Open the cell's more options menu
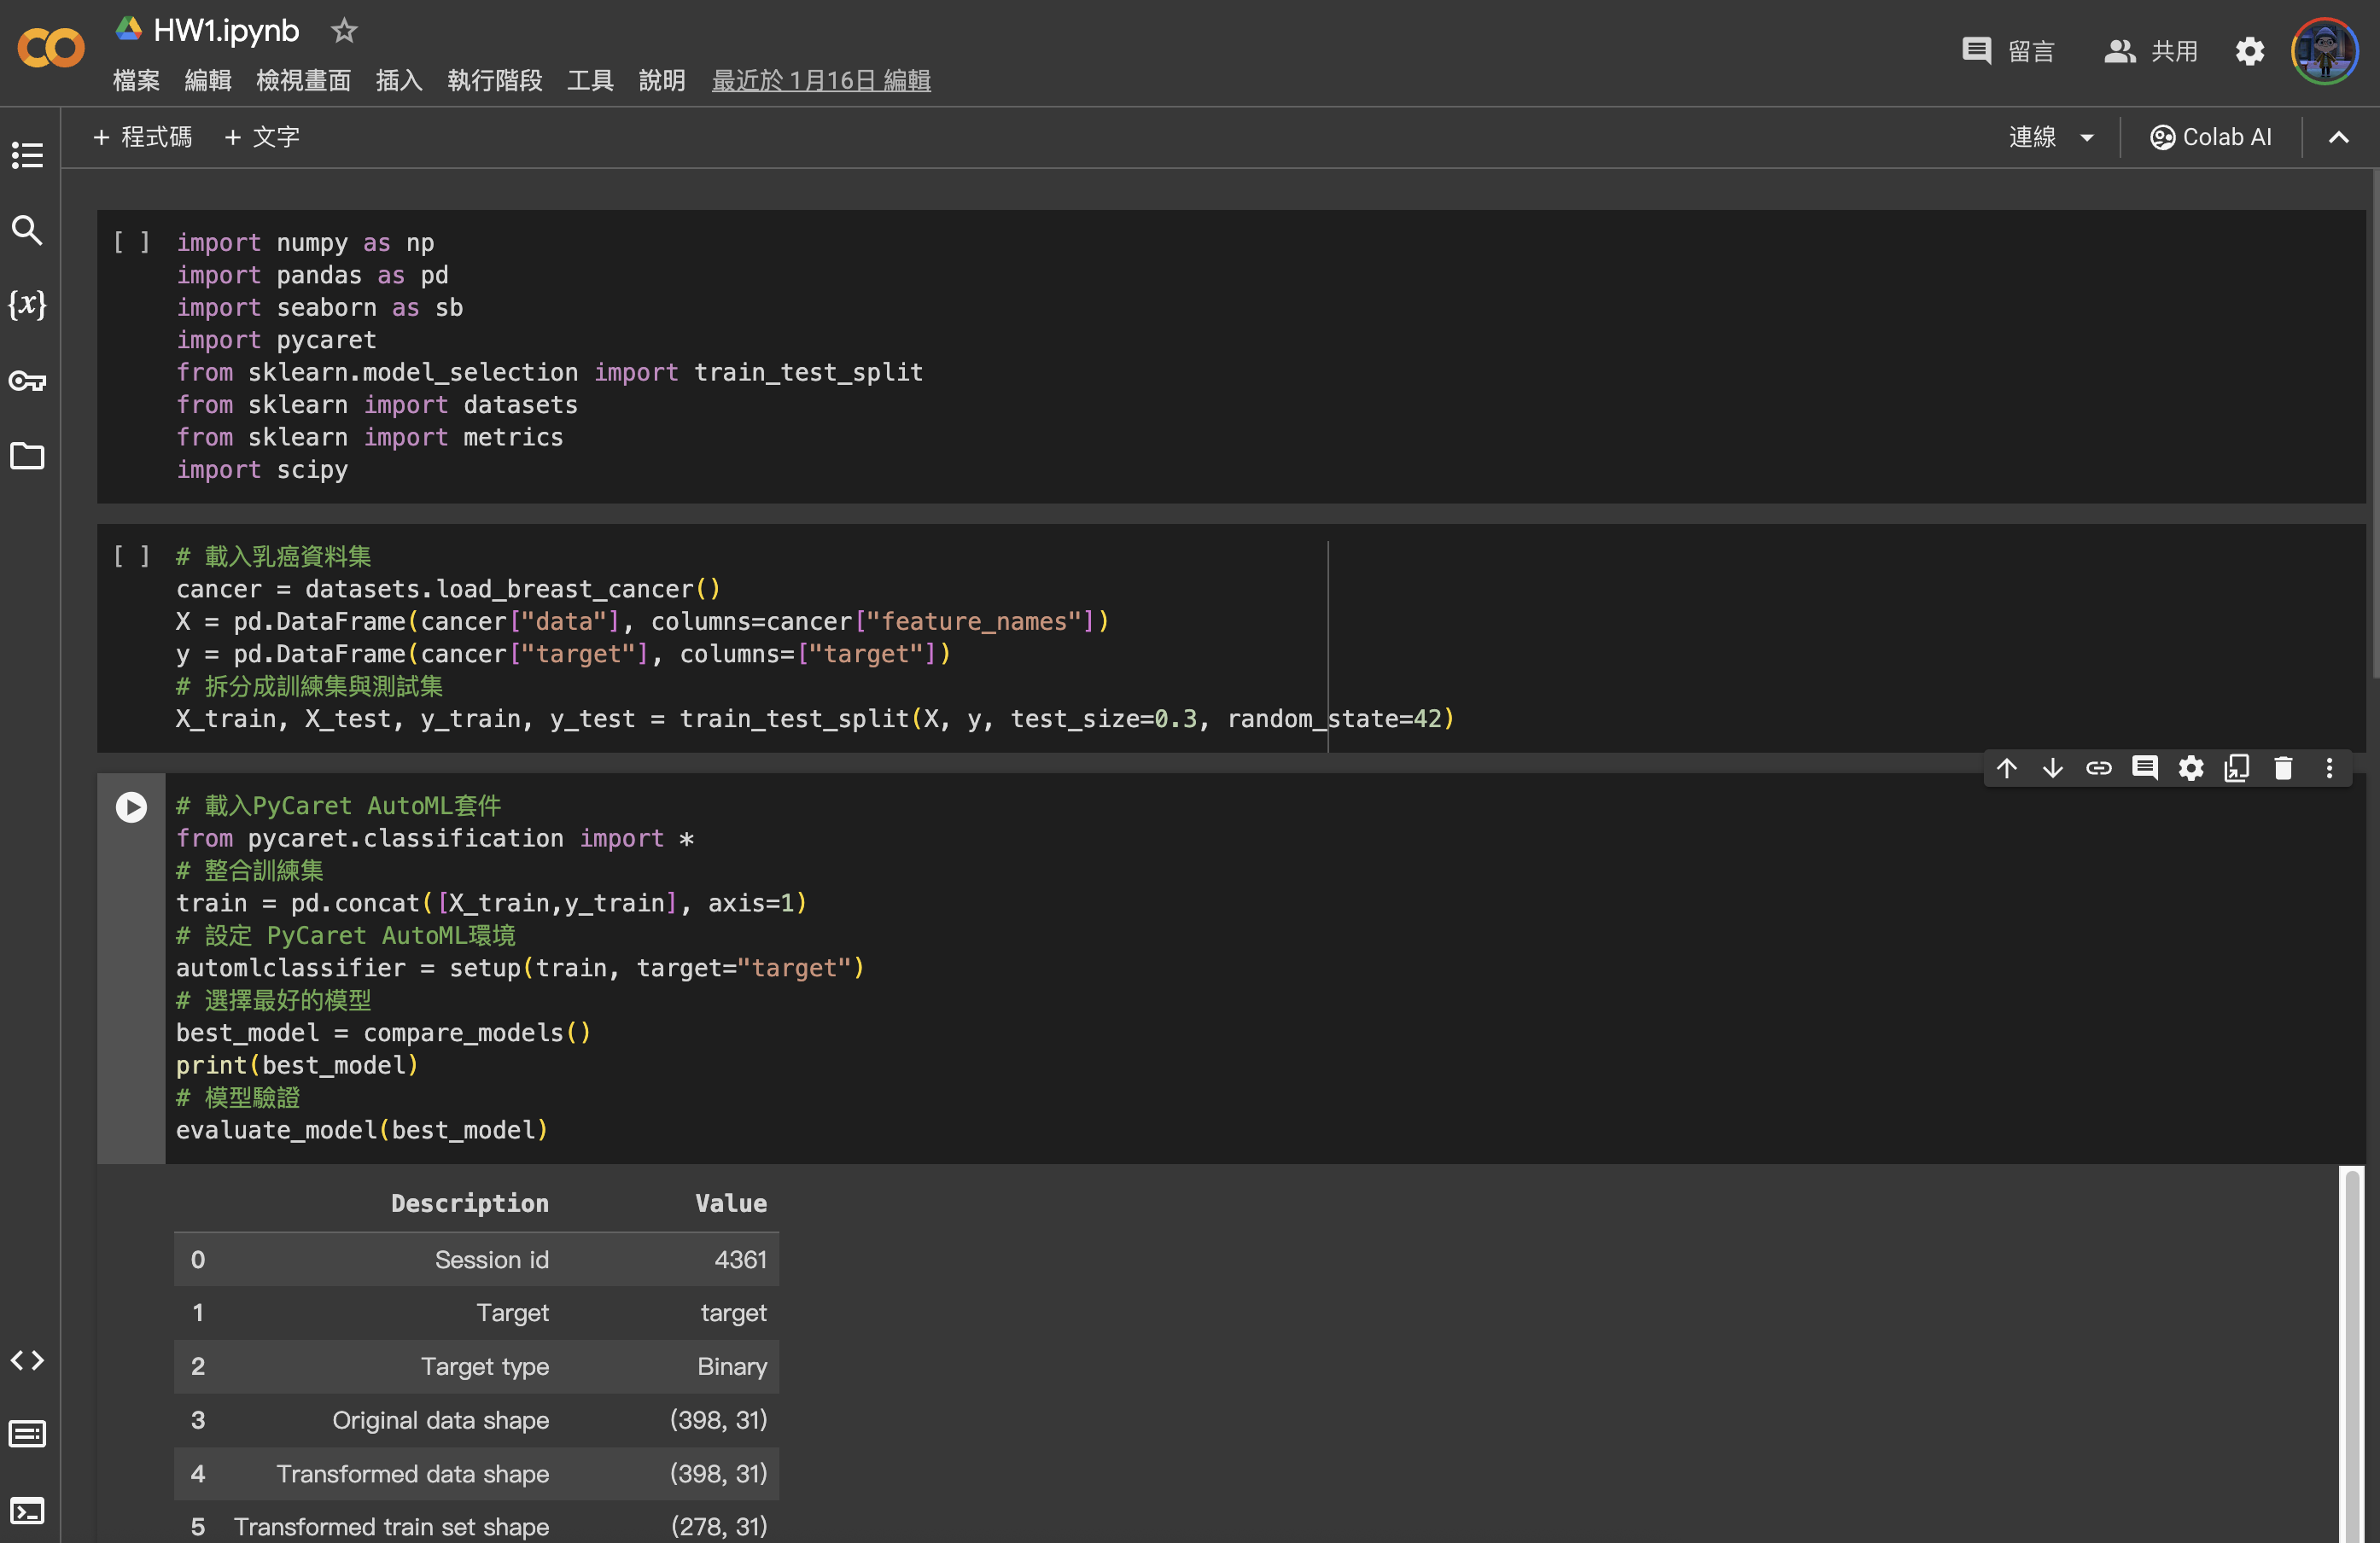This screenshot has height=1543, width=2380. point(2329,768)
